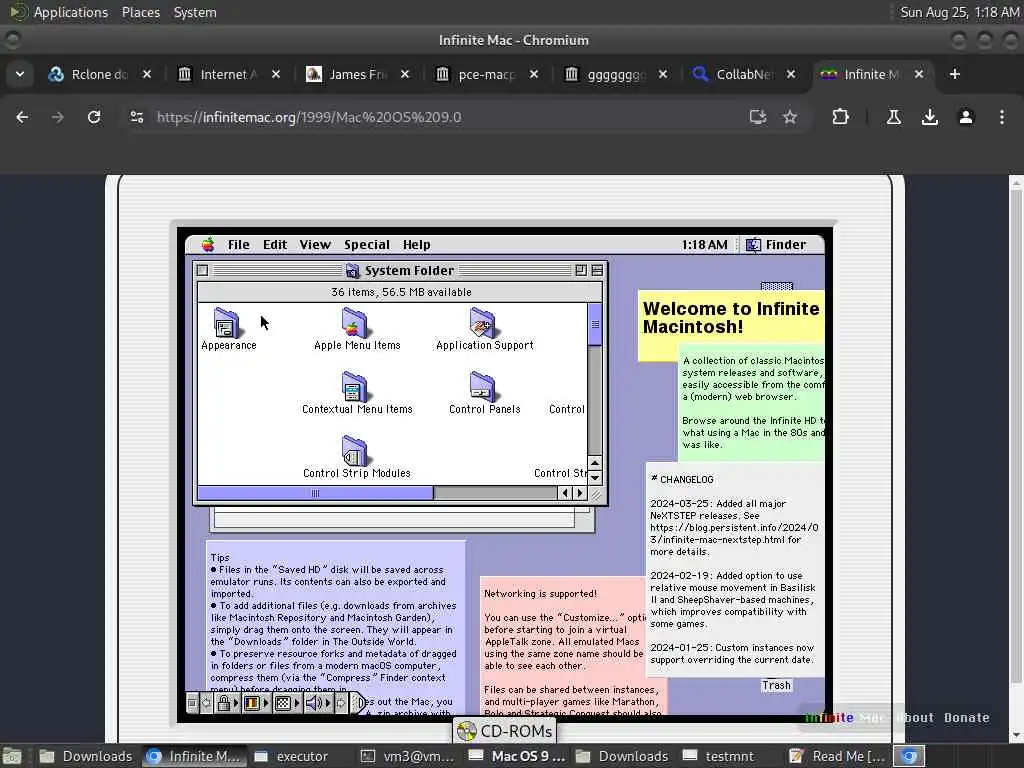Click the scroll down arrow in System Folder
Viewport: 1024px width, 768px height.
click(595, 477)
